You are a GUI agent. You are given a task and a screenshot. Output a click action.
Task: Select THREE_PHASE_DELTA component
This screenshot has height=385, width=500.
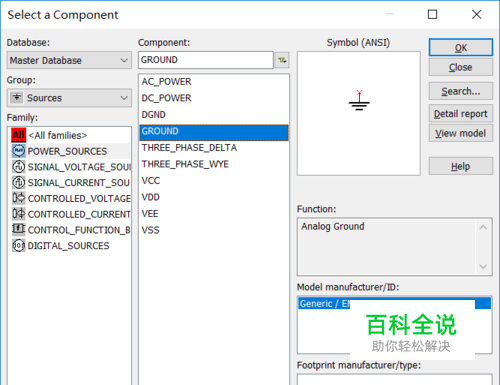214,148
